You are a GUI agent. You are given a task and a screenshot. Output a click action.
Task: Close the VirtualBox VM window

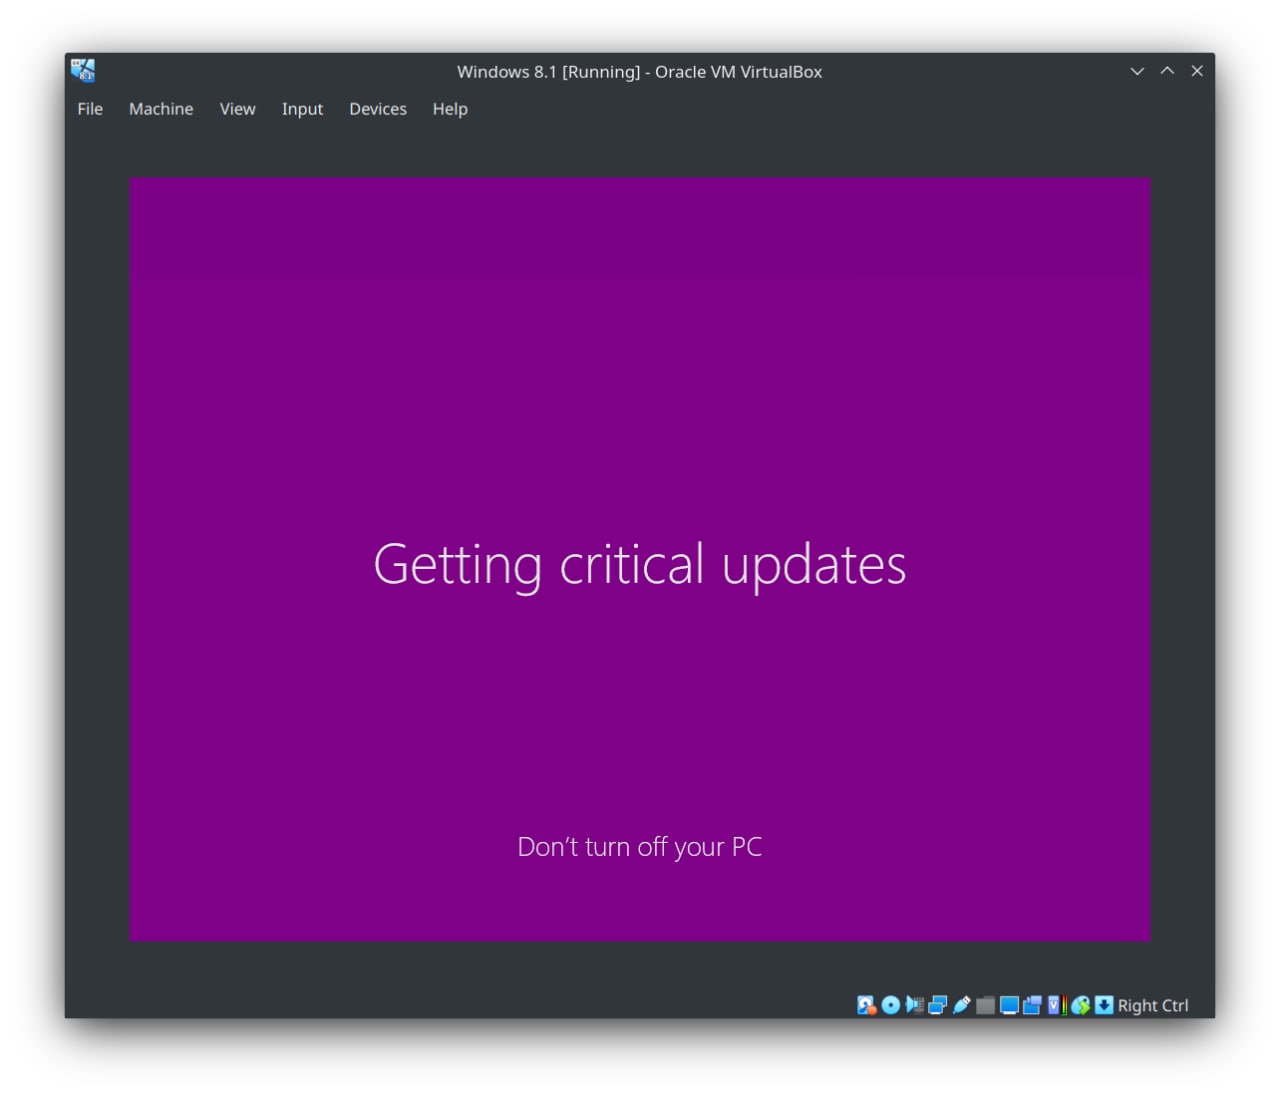1197,71
